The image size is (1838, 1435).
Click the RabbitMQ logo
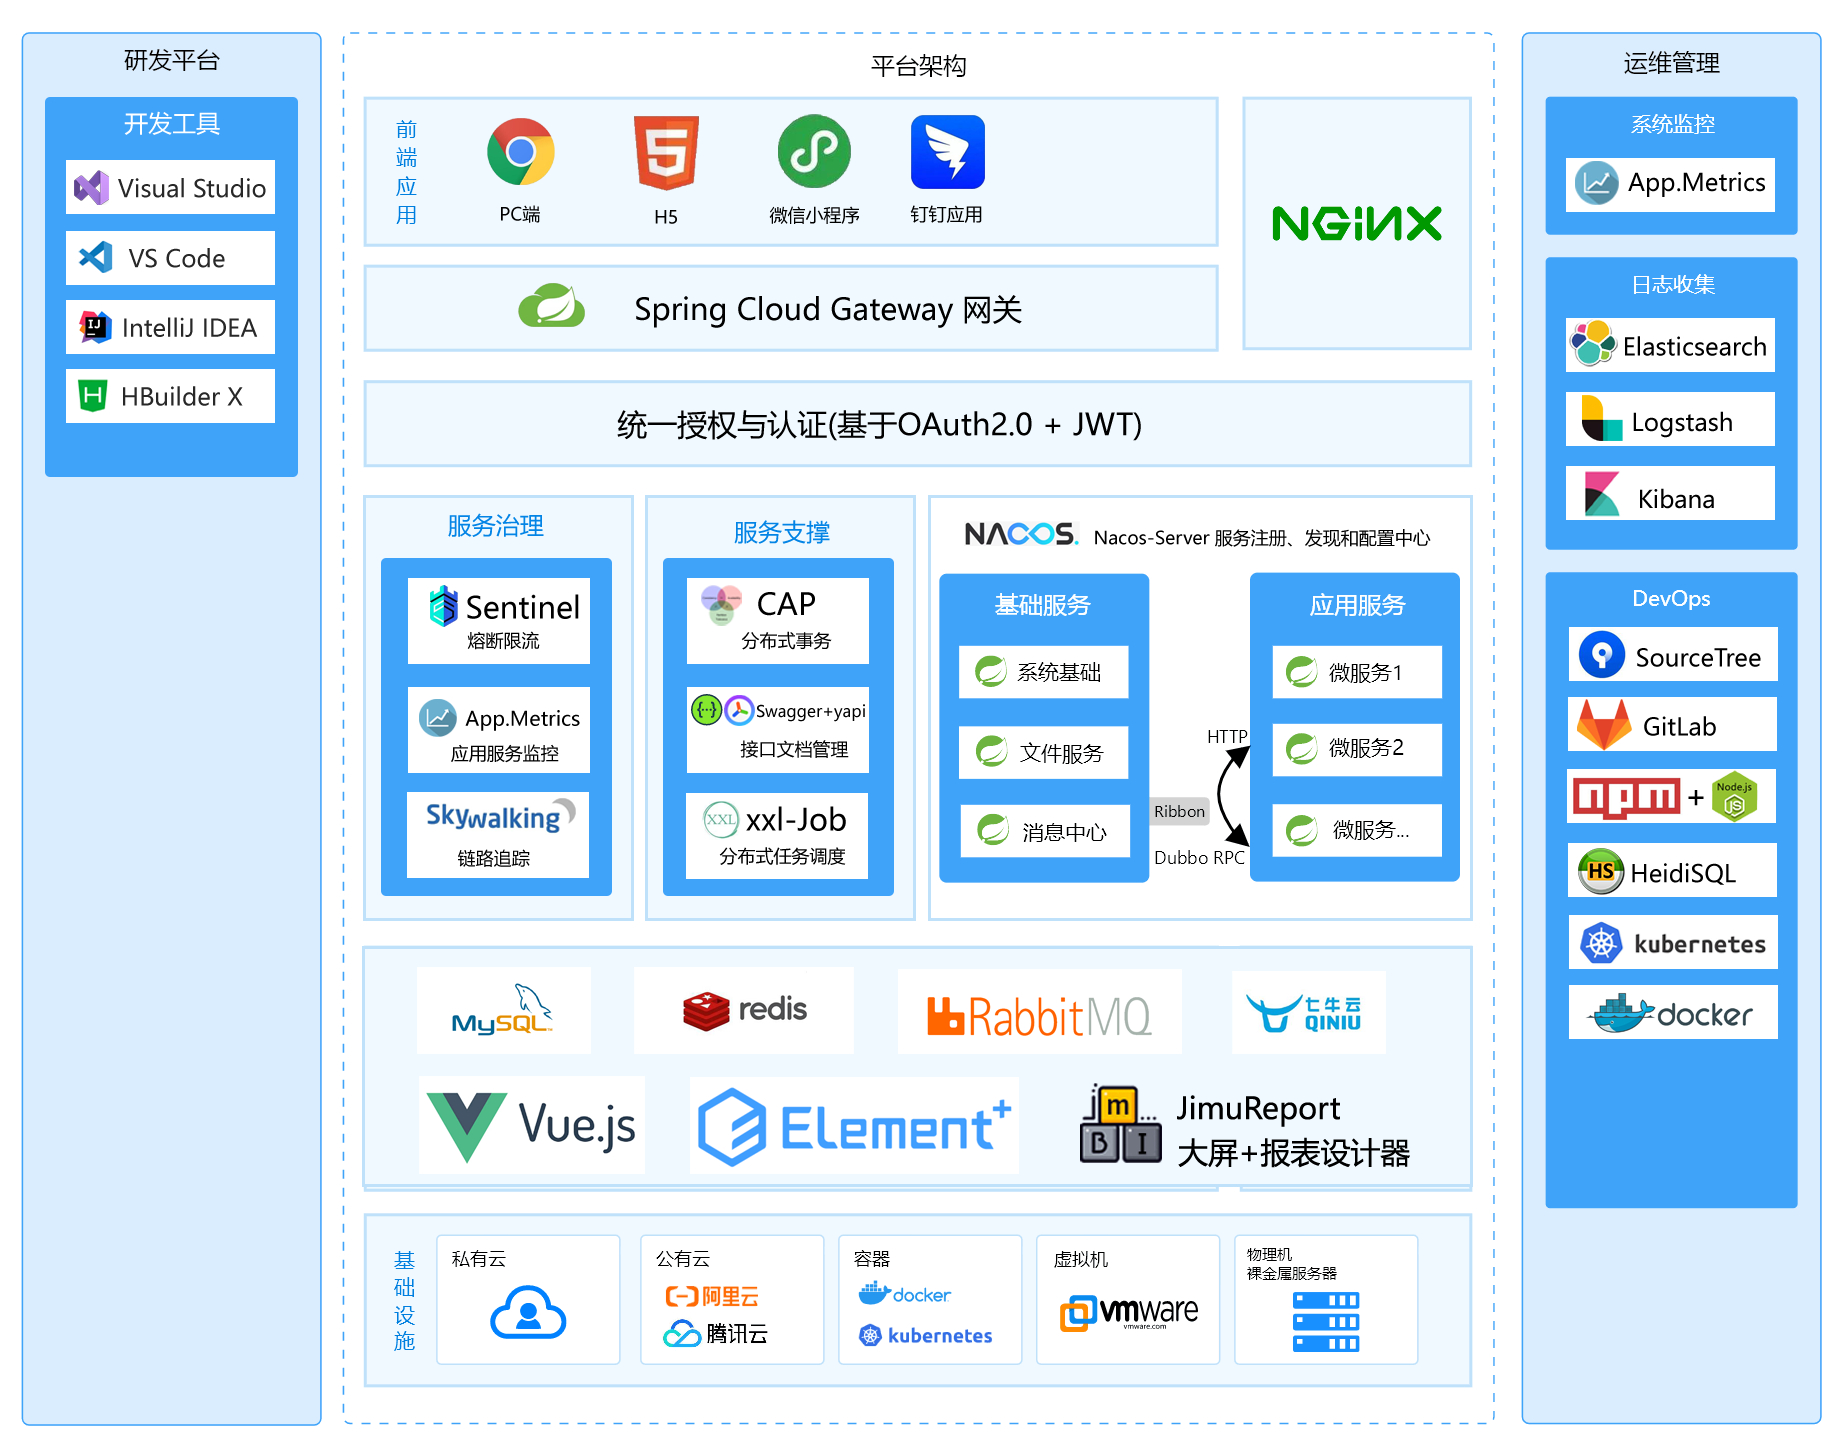[x=1039, y=1013]
